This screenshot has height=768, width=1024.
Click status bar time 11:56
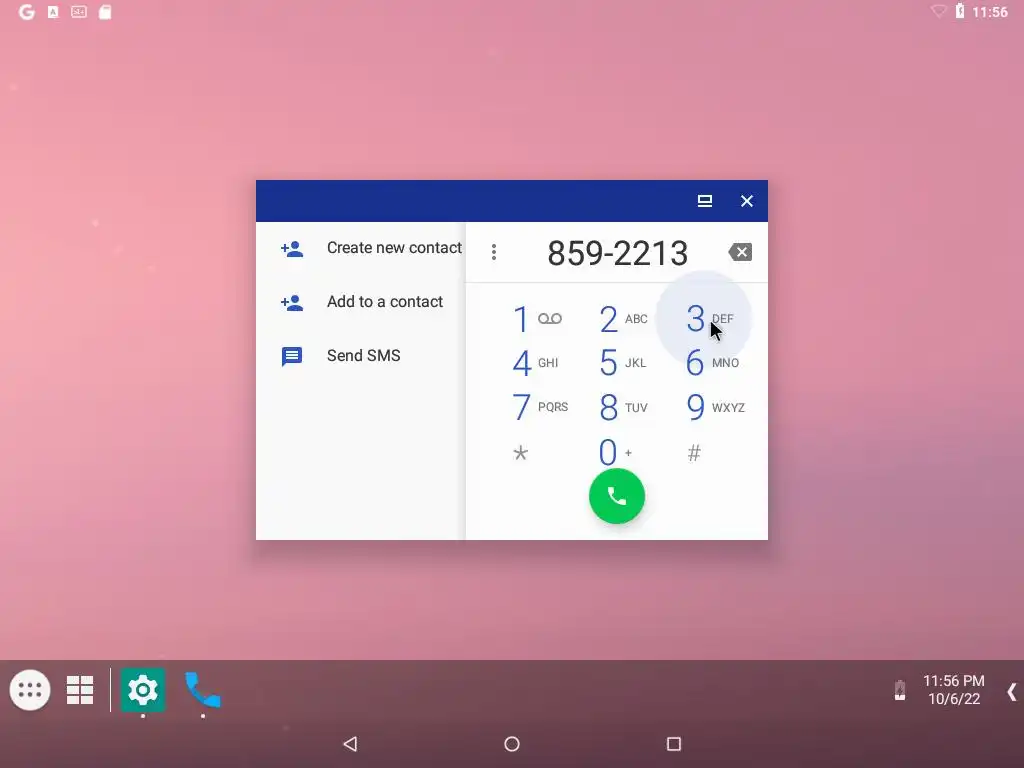(x=990, y=12)
